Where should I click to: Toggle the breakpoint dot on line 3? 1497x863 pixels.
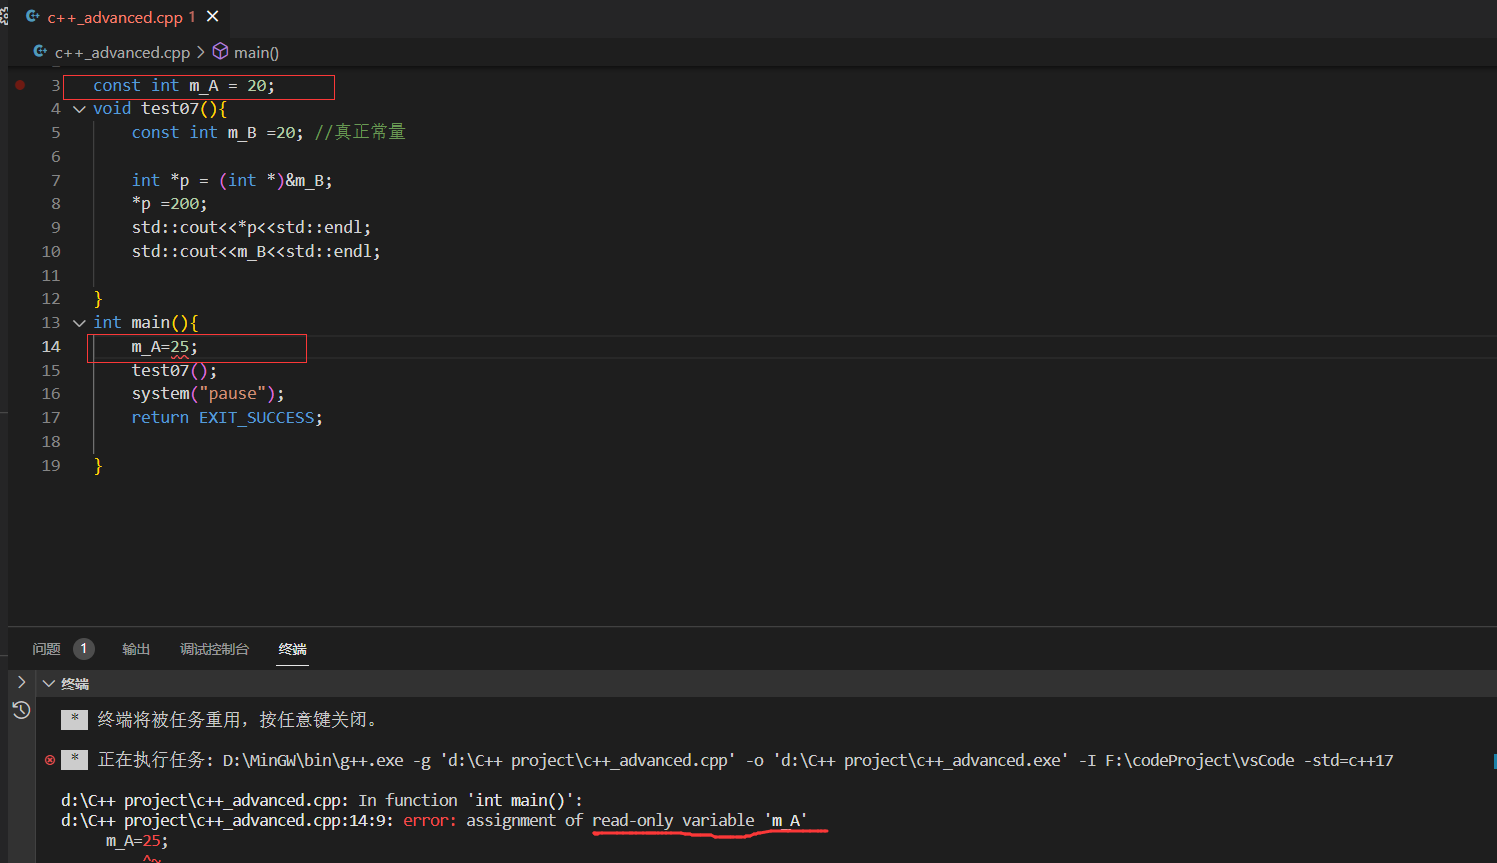(x=20, y=85)
